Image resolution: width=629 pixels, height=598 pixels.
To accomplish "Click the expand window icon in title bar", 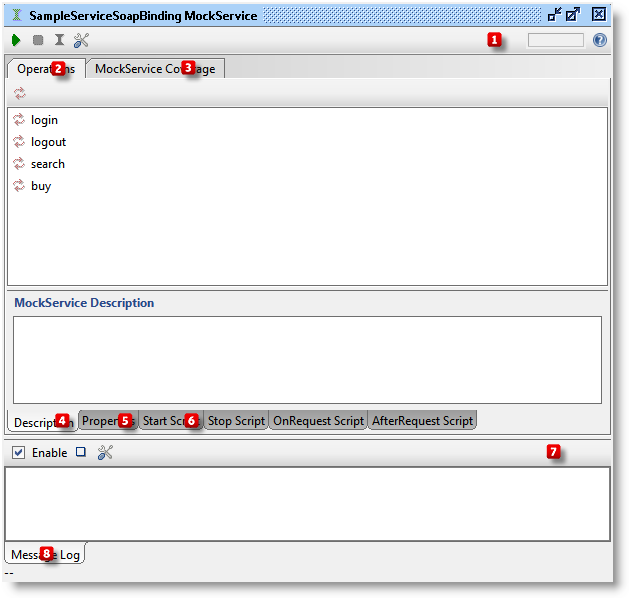I will tap(573, 14).
